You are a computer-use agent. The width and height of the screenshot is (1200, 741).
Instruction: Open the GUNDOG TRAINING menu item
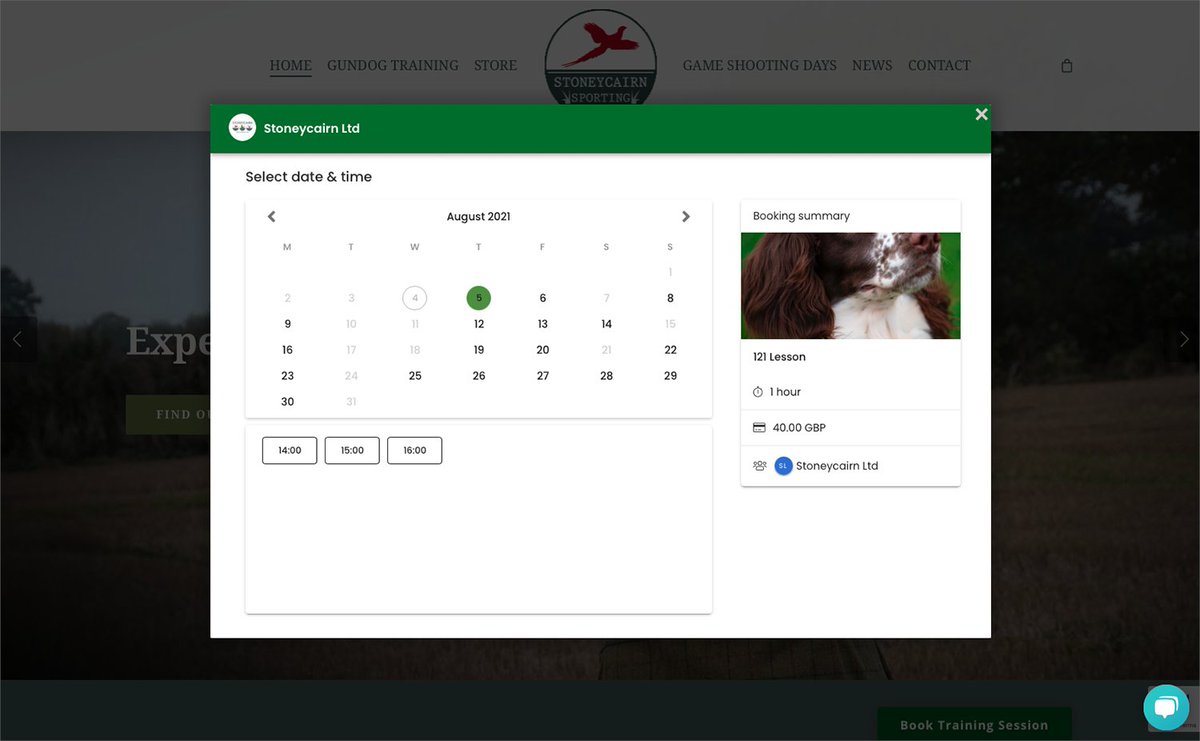(x=392, y=65)
